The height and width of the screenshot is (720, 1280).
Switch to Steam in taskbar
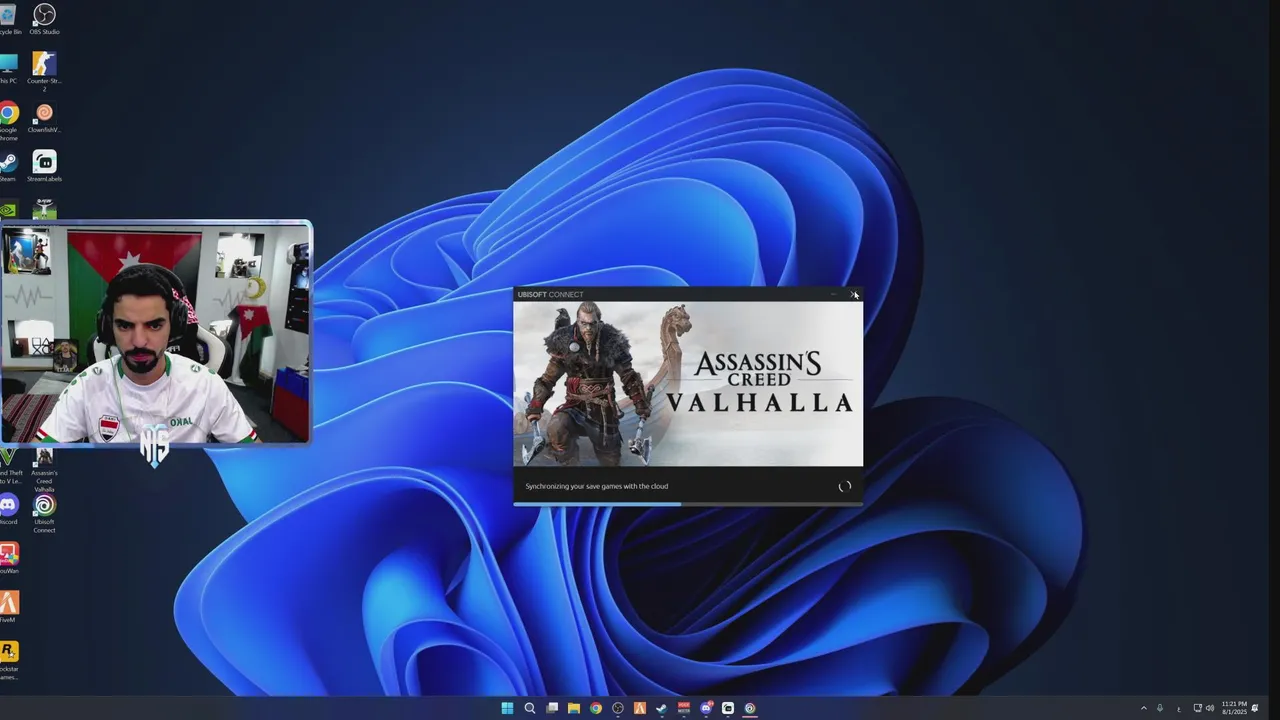coord(662,708)
